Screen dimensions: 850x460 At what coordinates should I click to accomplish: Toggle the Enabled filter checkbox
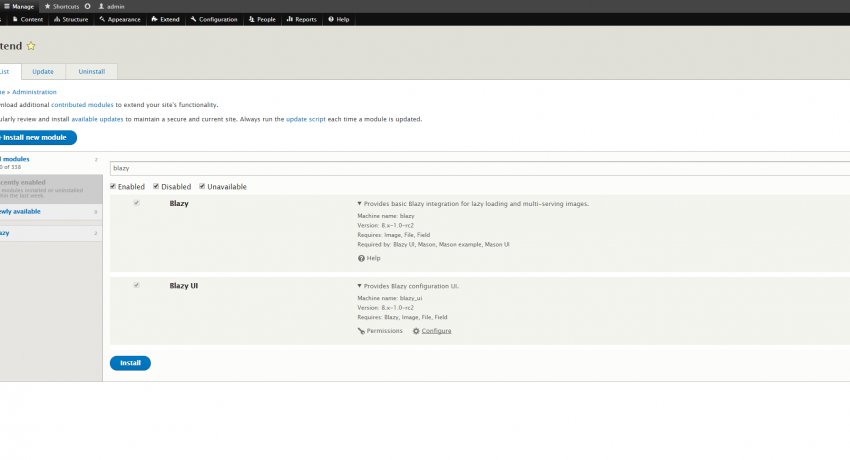113,186
